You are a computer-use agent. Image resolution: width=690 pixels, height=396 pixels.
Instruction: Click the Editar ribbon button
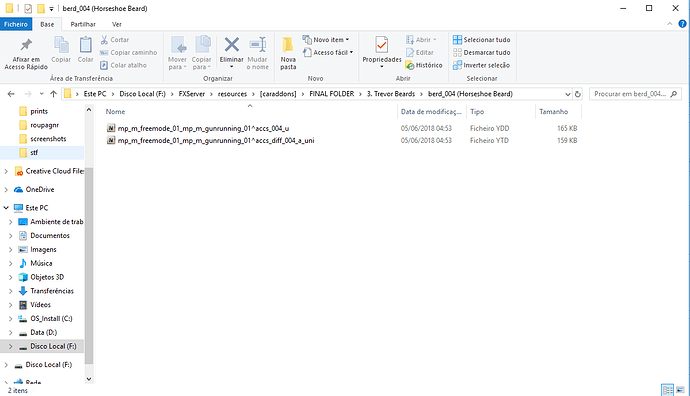point(420,52)
